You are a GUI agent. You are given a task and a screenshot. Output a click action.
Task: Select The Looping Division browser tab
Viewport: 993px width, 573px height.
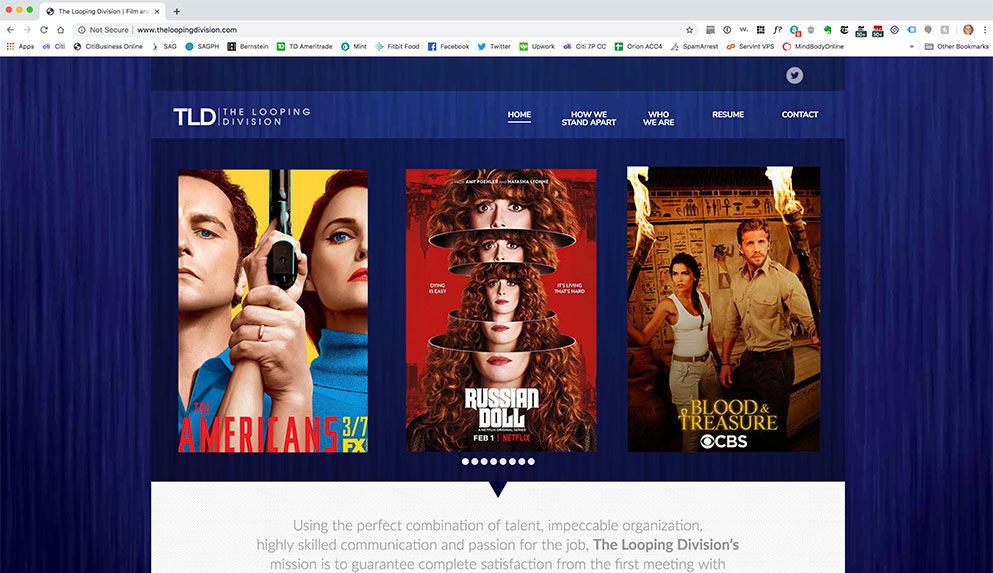point(103,11)
